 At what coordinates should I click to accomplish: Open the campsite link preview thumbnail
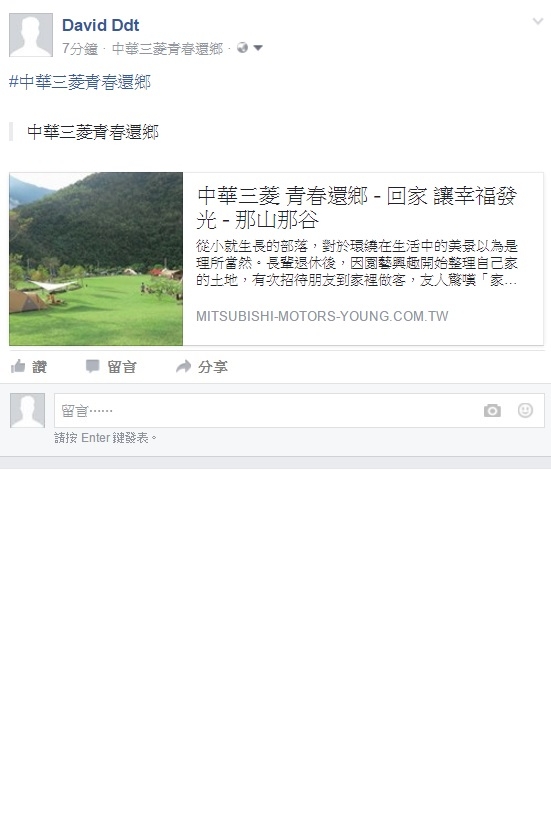point(96,259)
